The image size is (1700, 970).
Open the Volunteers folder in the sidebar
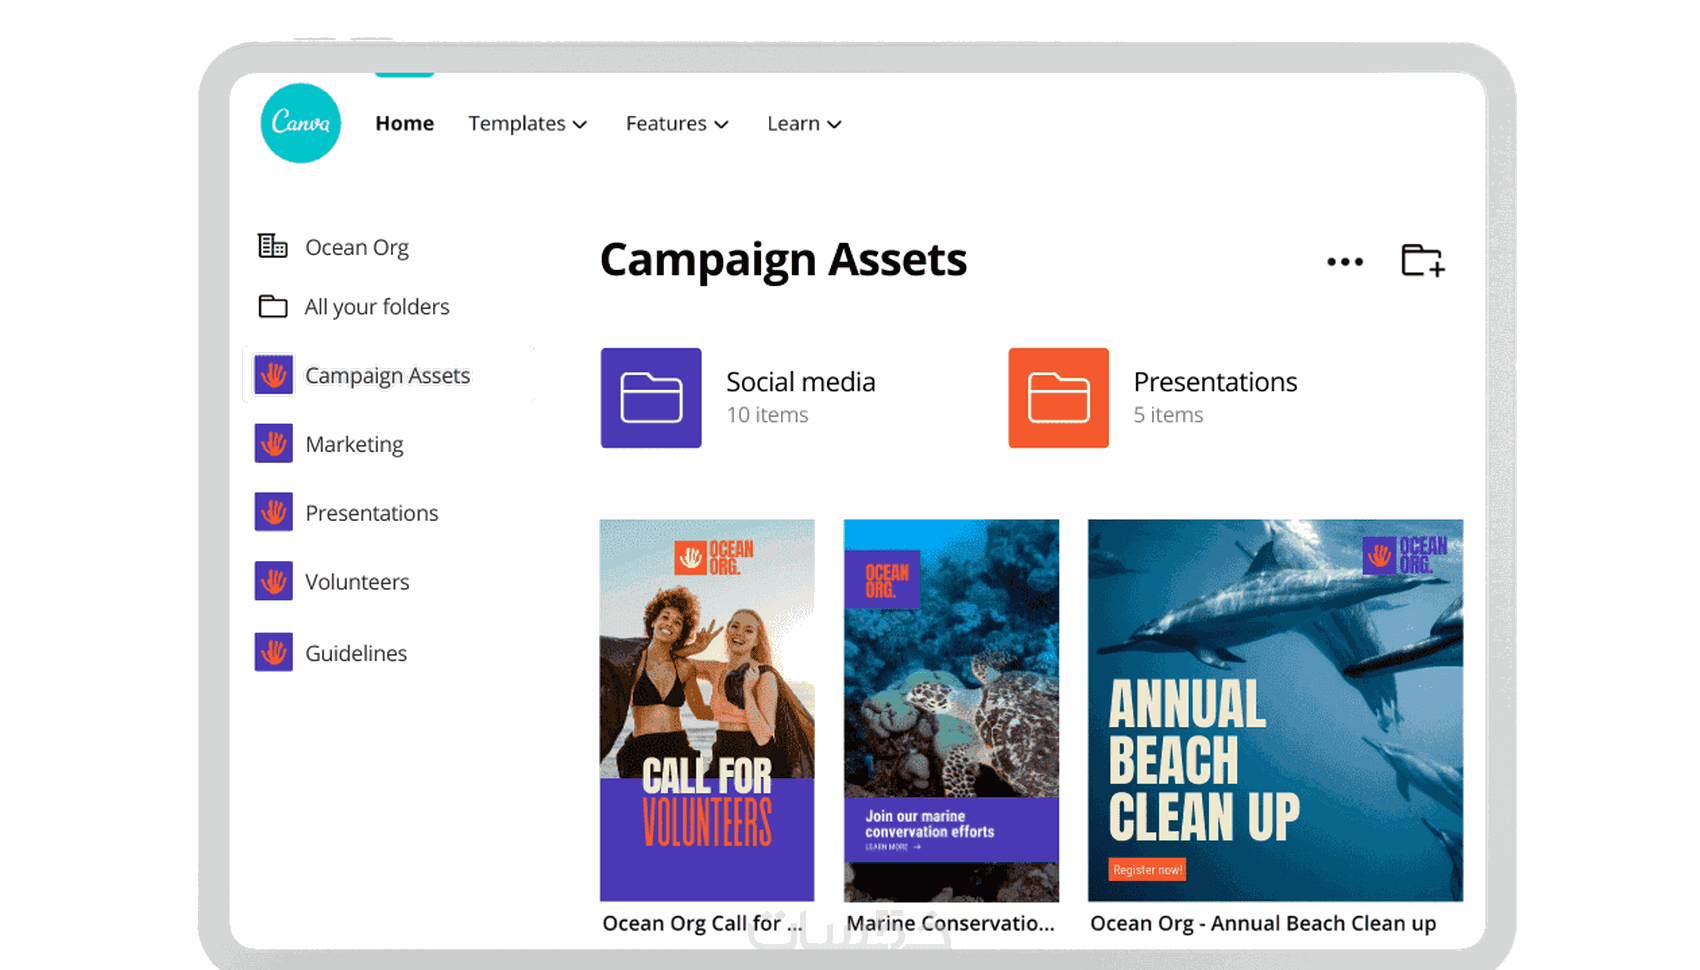click(x=357, y=582)
